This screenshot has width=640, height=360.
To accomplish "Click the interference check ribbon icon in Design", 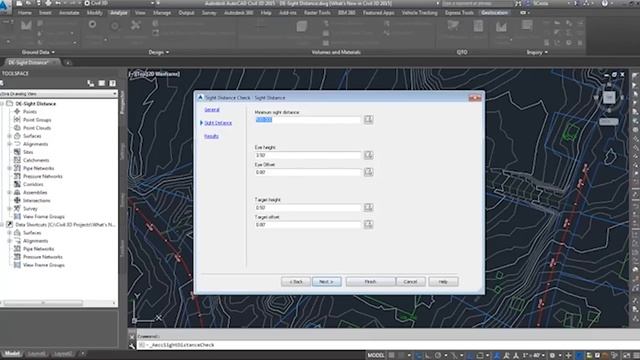I will (136, 25).
